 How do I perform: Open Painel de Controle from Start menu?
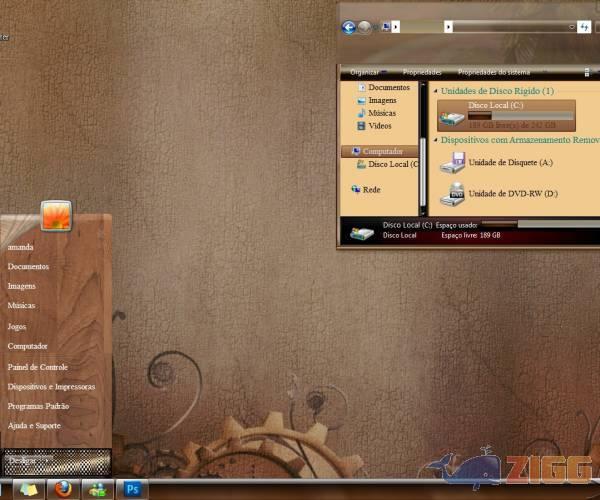click(38, 367)
